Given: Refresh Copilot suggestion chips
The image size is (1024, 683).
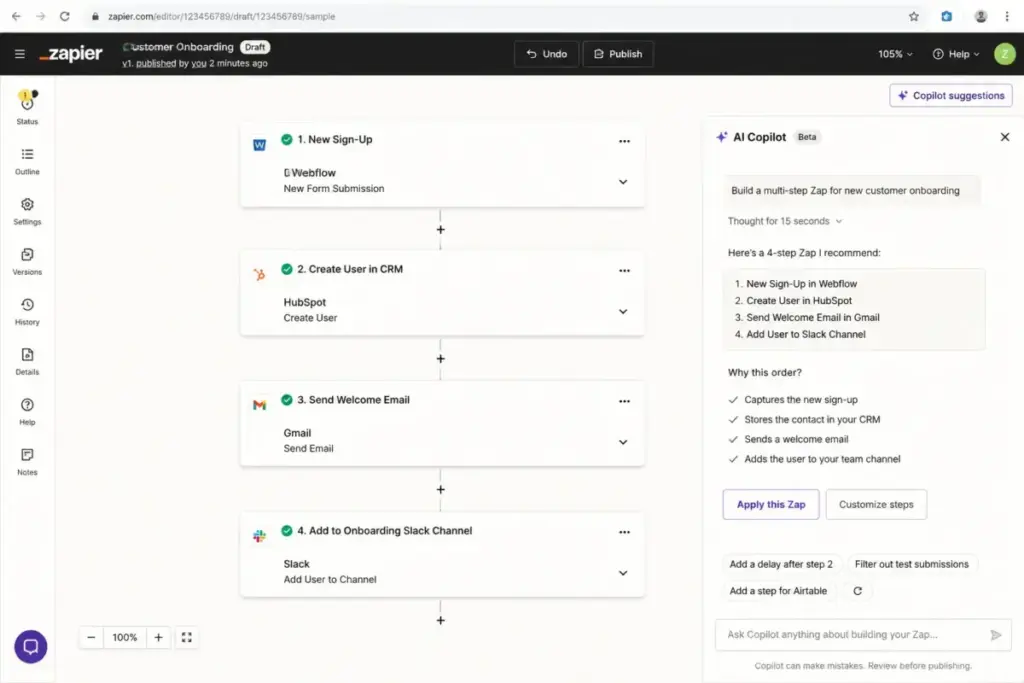Looking at the screenshot, I should pyautogui.click(x=857, y=591).
